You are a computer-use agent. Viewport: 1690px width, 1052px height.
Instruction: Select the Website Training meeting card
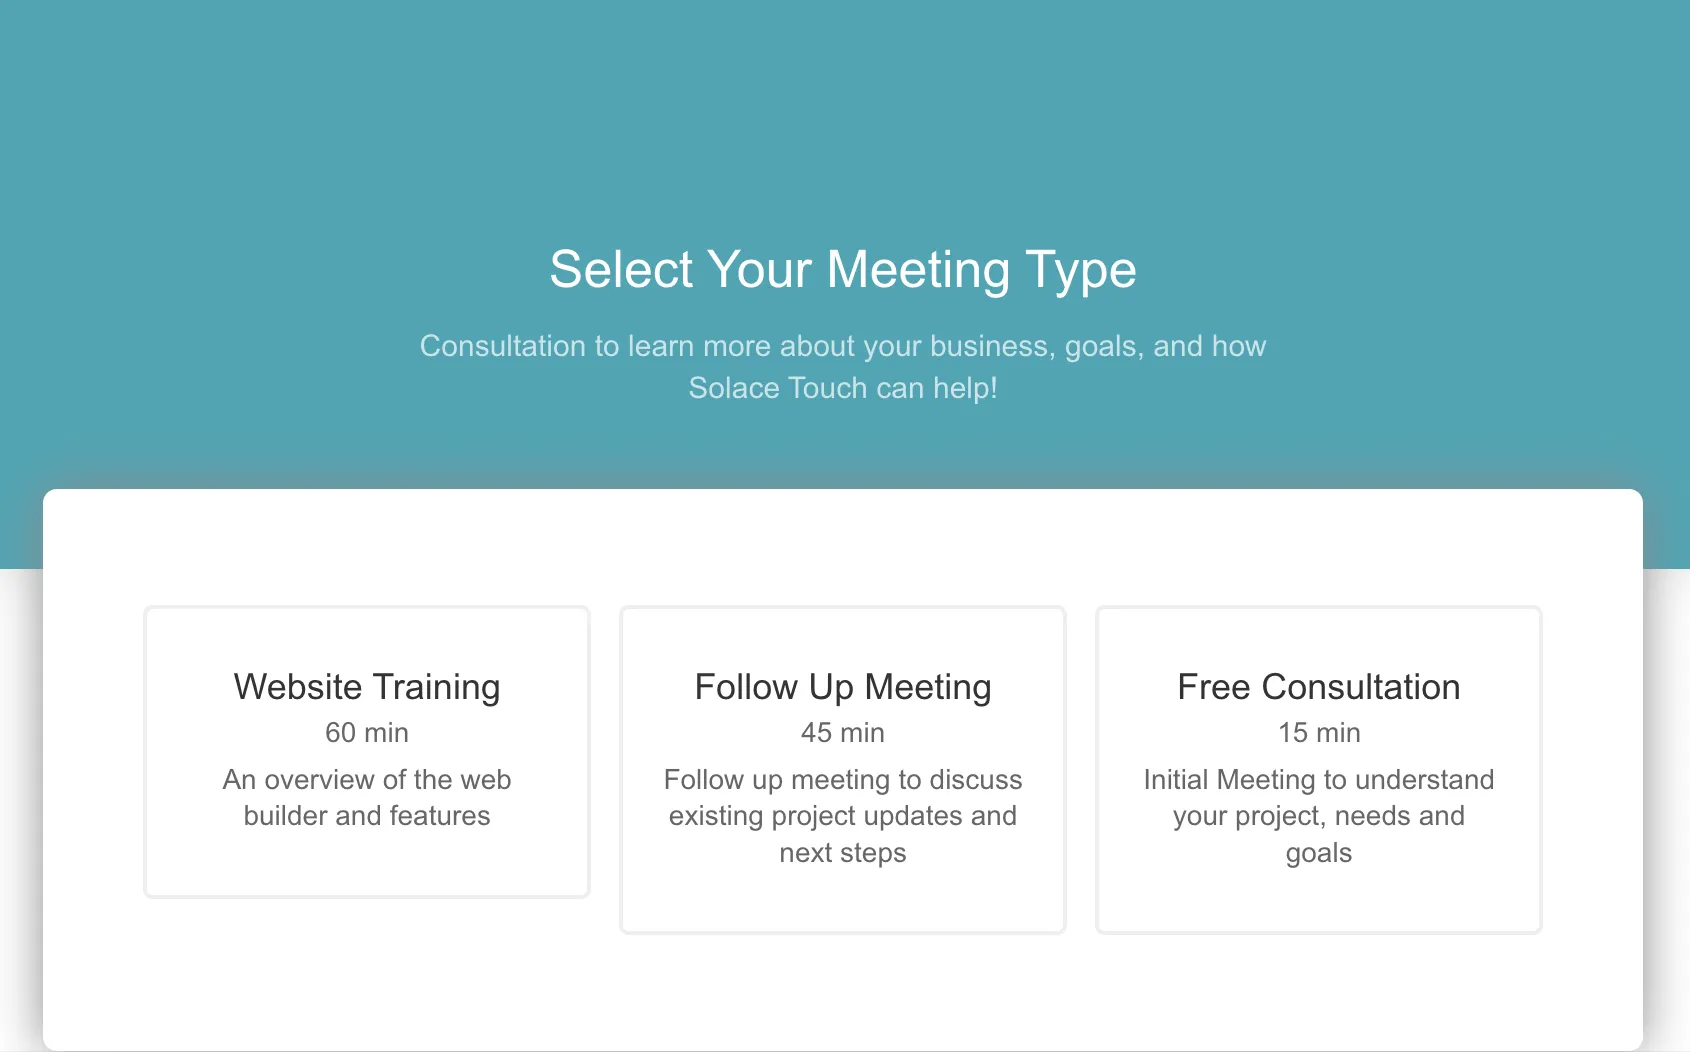click(366, 751)
